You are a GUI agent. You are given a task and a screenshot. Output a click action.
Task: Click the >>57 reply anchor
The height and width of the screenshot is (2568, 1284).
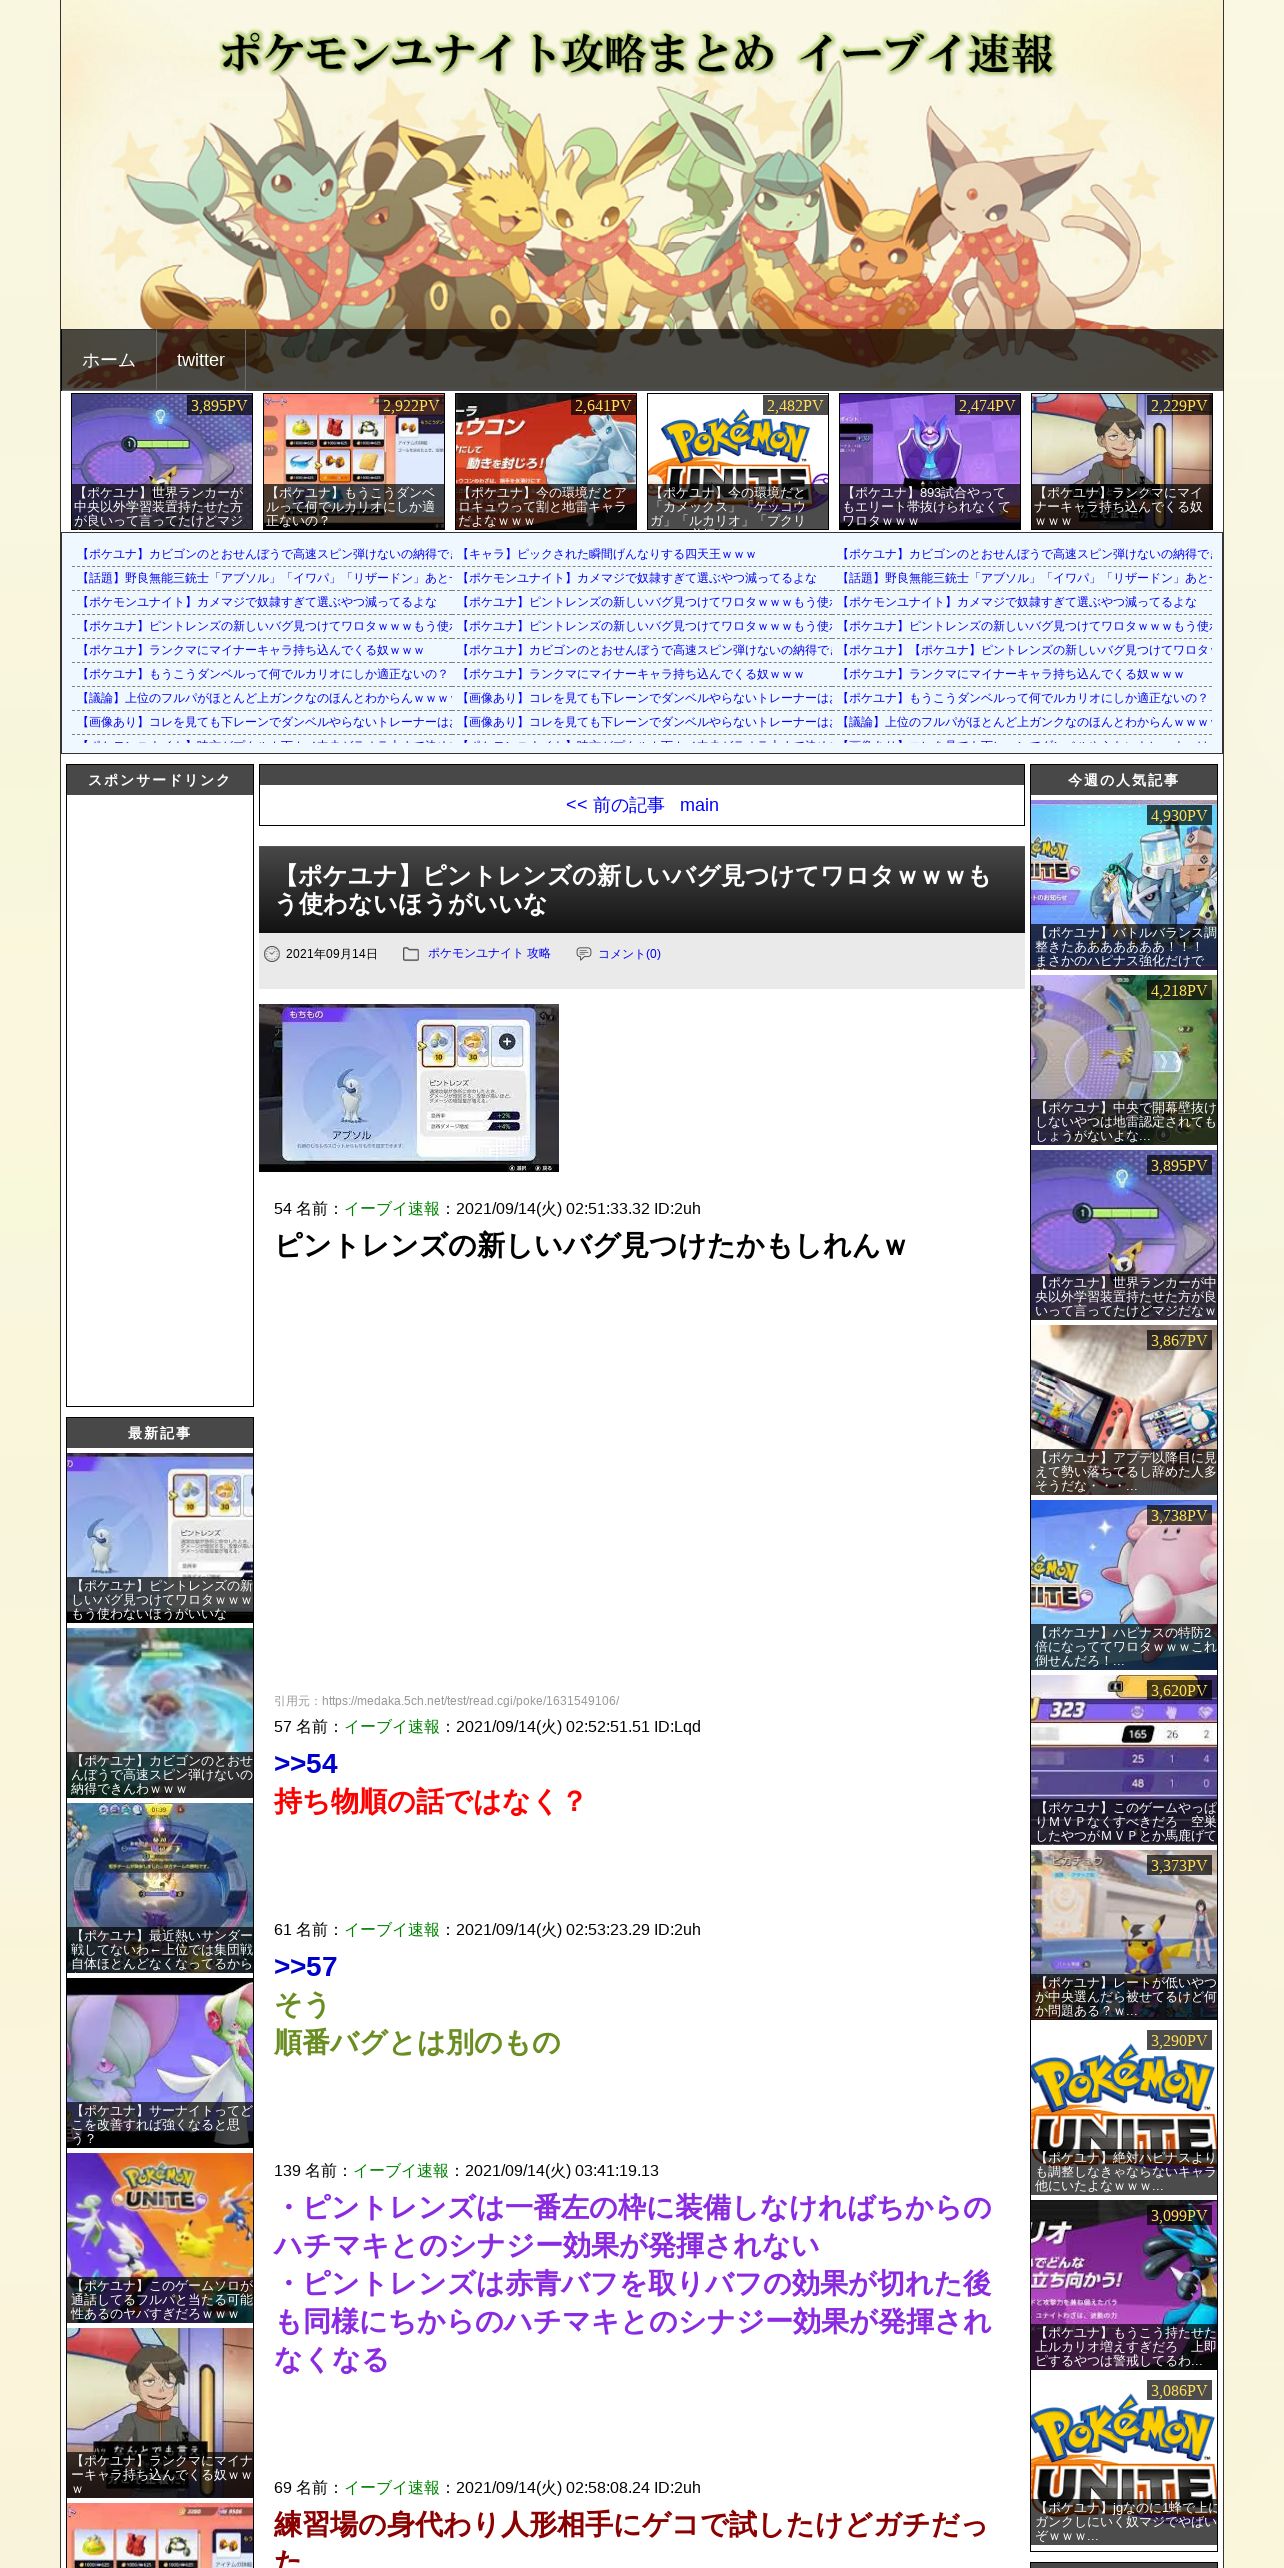coord(305,1966)
